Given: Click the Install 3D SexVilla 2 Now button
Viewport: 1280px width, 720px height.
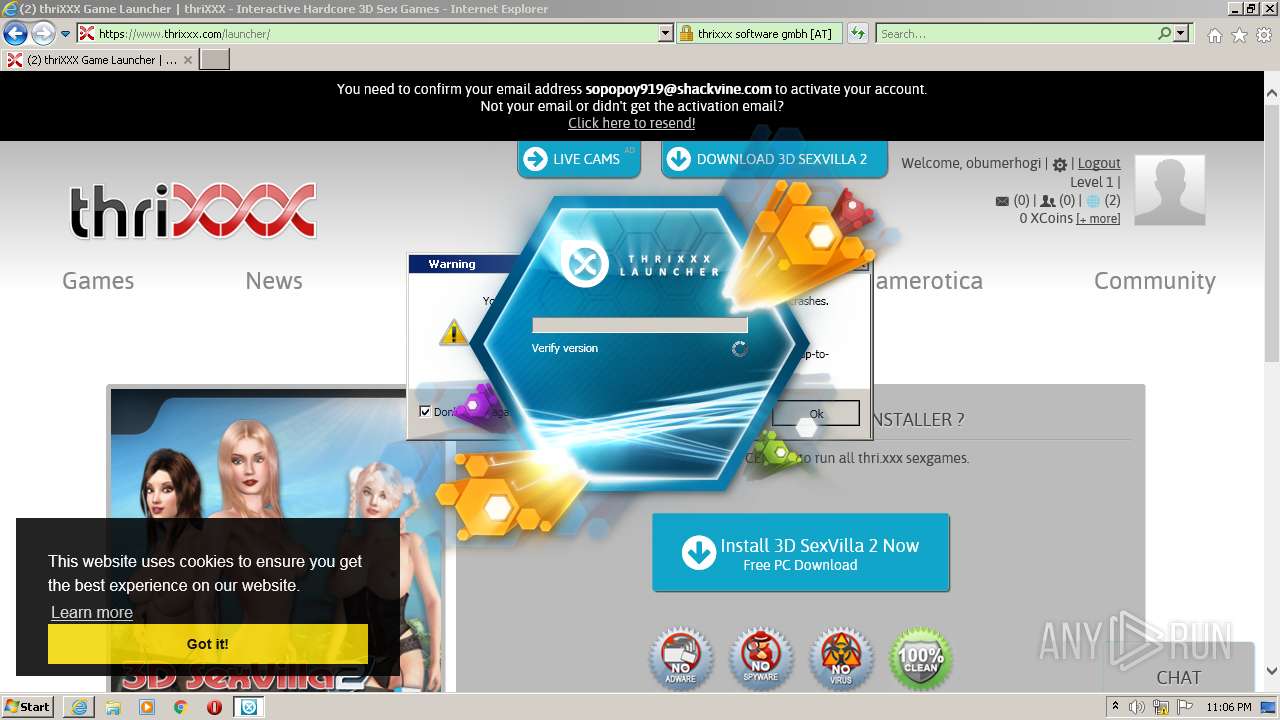Looking at the screenshot, I should point(801,553).
